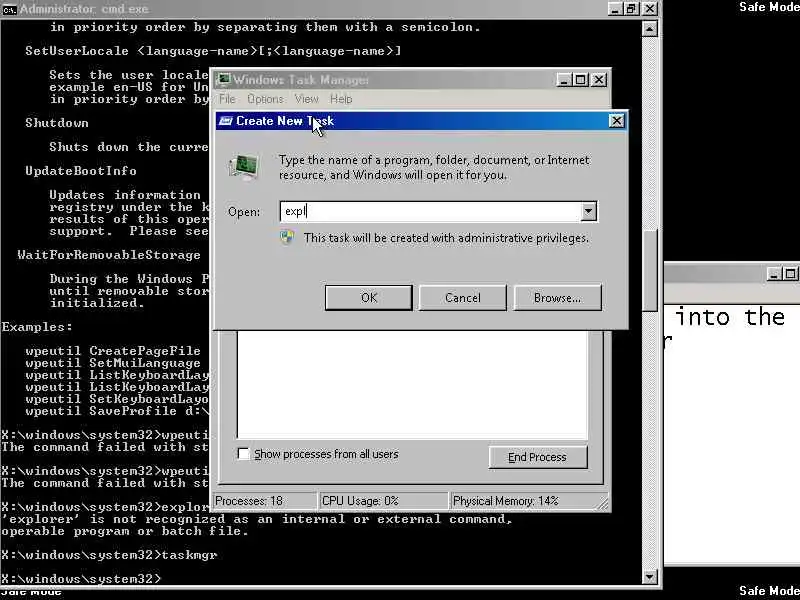800x600 pixels.
Task: Open the Browse... file picker
Action: tap(558, 297)
